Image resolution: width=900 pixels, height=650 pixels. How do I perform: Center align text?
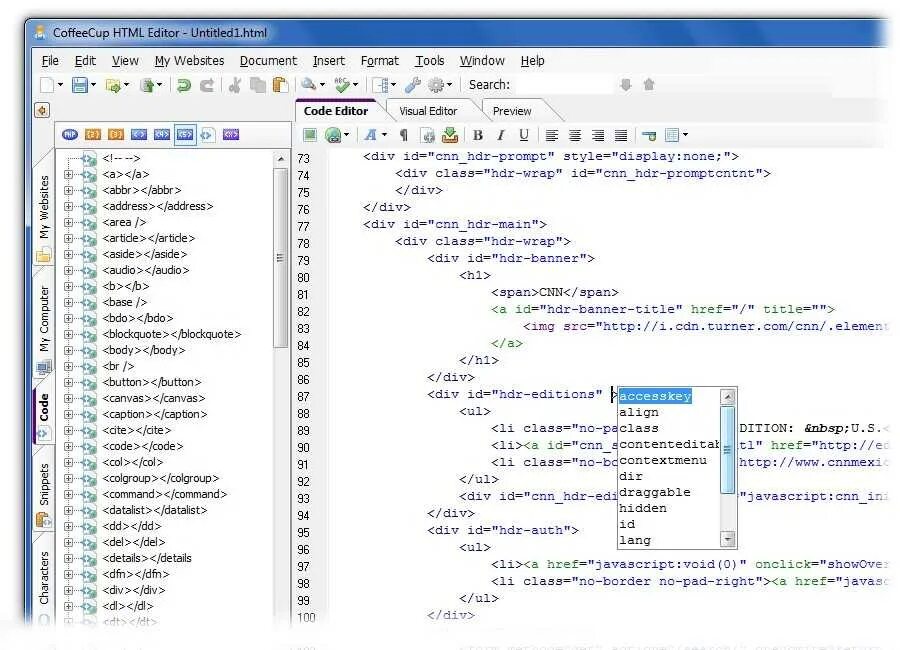pos(575,136)
